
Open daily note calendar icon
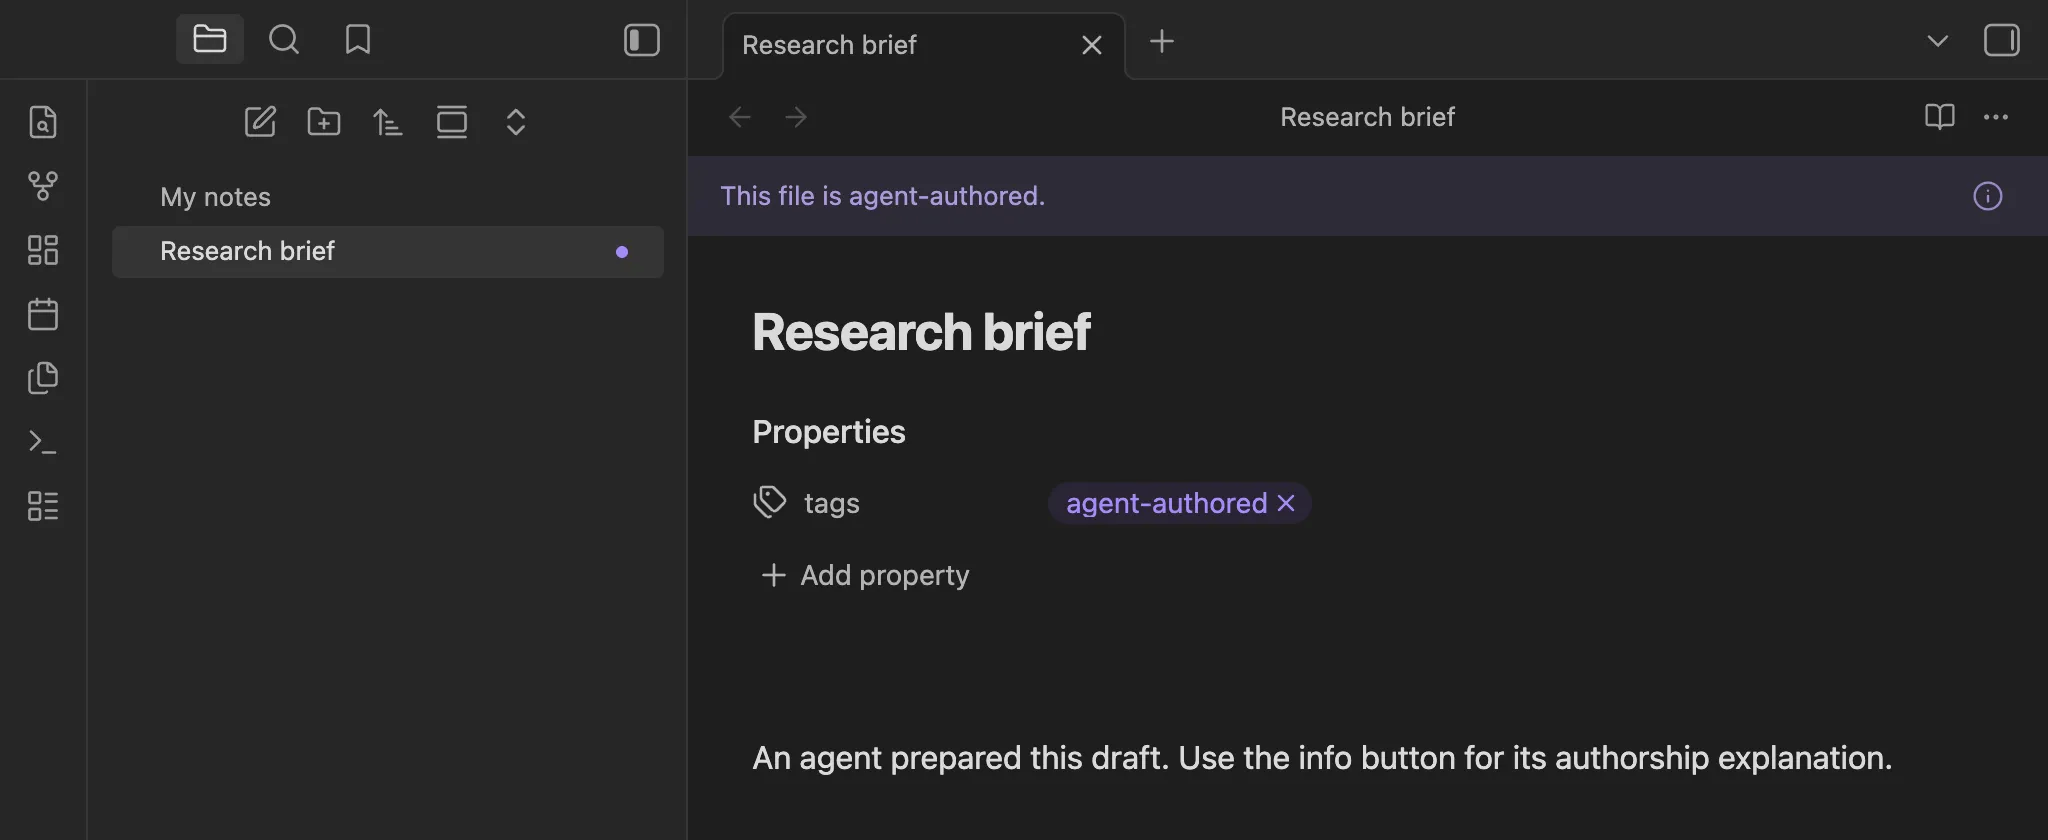click(43, 314)
